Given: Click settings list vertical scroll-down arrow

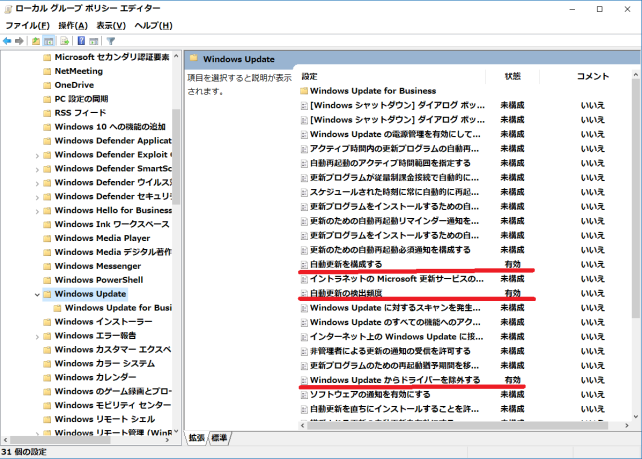Looking at the screenshot, I should (x=635, y=417).
